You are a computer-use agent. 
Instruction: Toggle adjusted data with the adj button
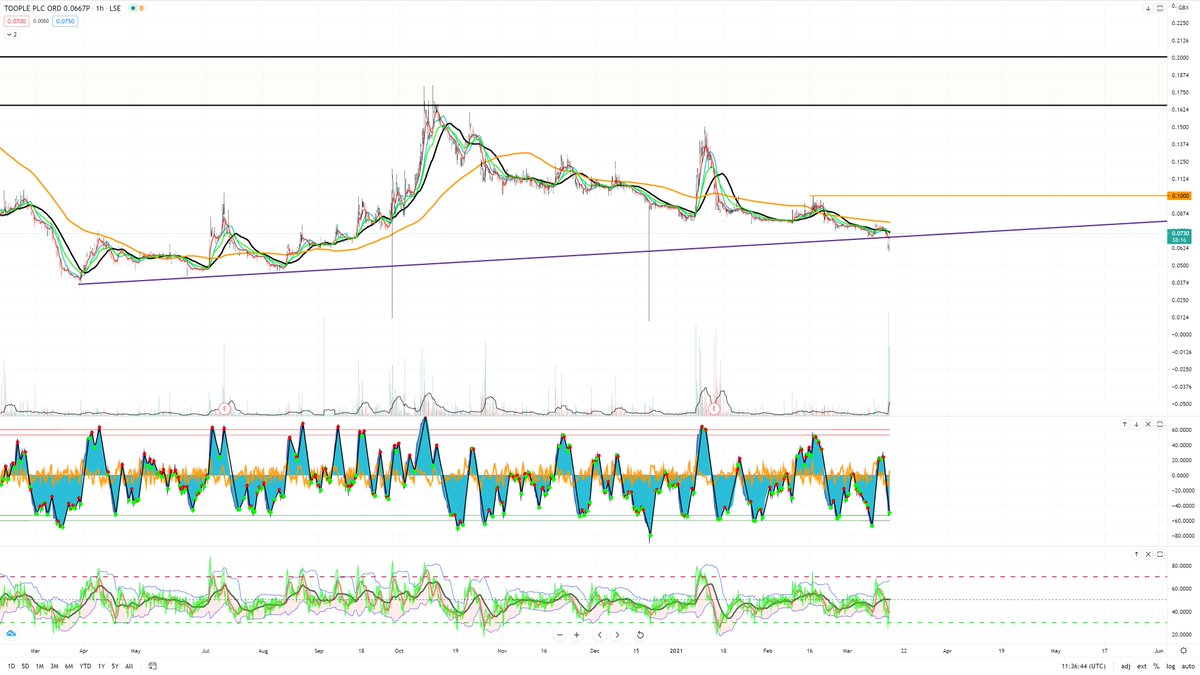[x=1126, y=665]
